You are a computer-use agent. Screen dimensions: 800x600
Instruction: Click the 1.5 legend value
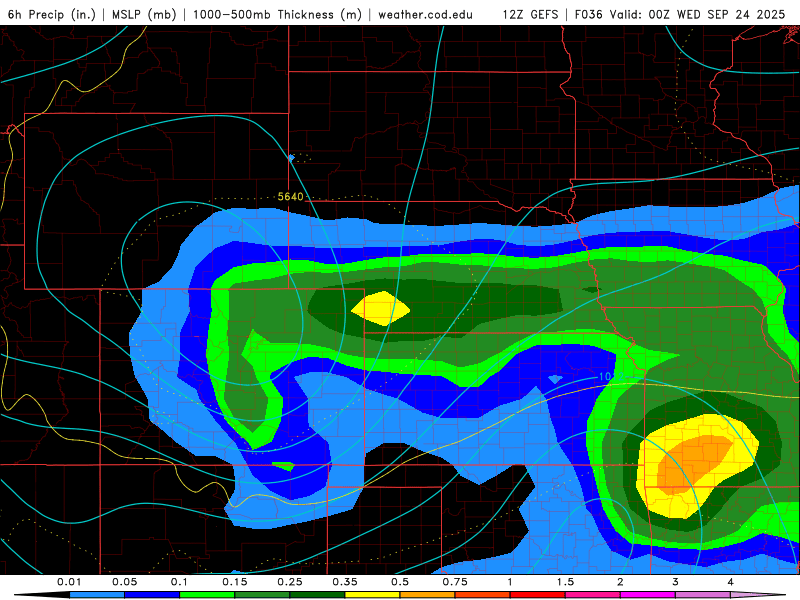pyautogui.click(x=565, y=582)
